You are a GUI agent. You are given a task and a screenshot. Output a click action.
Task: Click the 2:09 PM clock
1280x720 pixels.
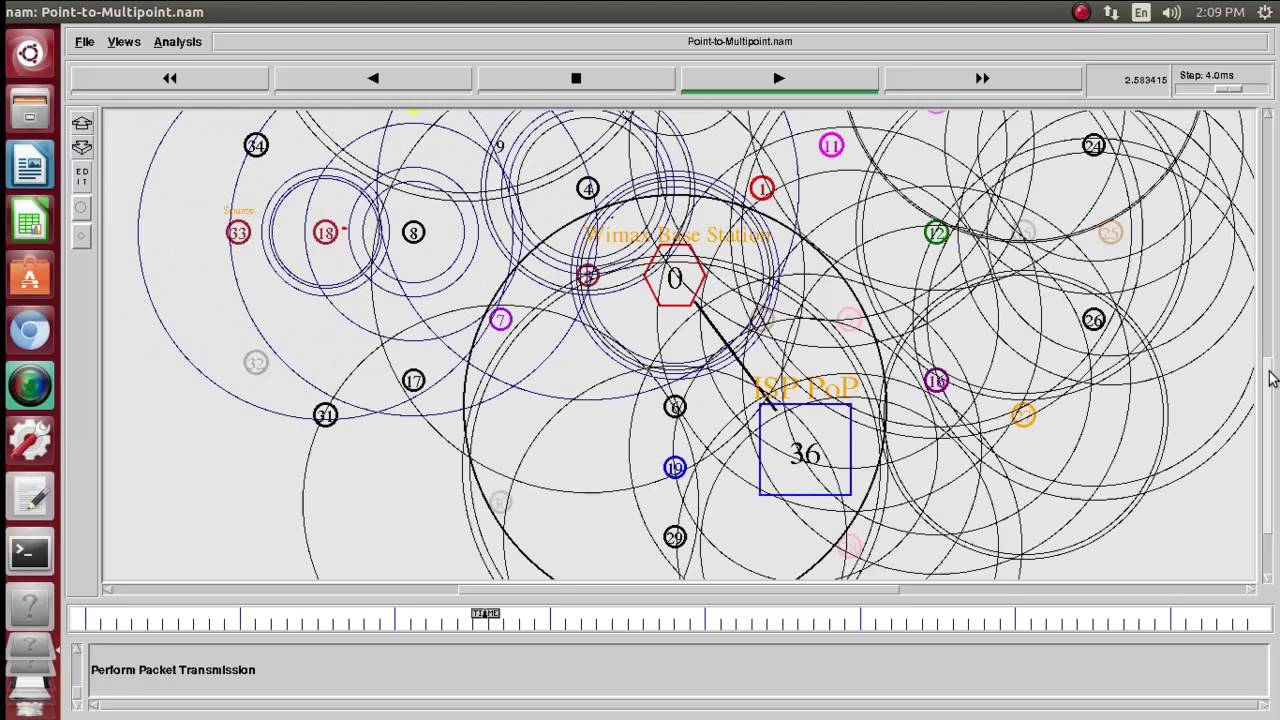click(1220, 12)
